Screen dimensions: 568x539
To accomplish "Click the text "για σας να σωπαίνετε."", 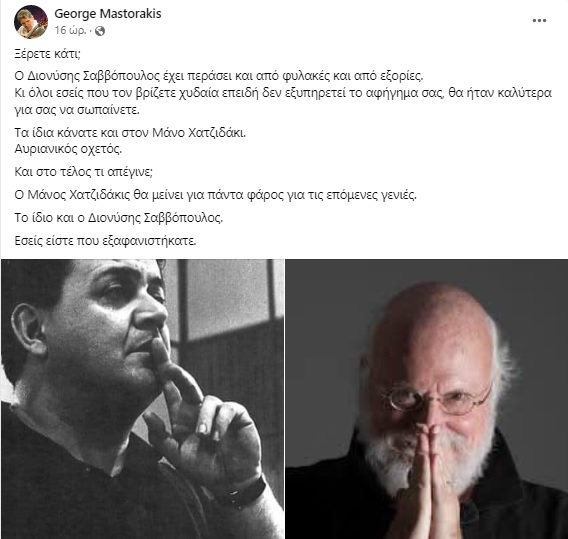I will point(77,110).
